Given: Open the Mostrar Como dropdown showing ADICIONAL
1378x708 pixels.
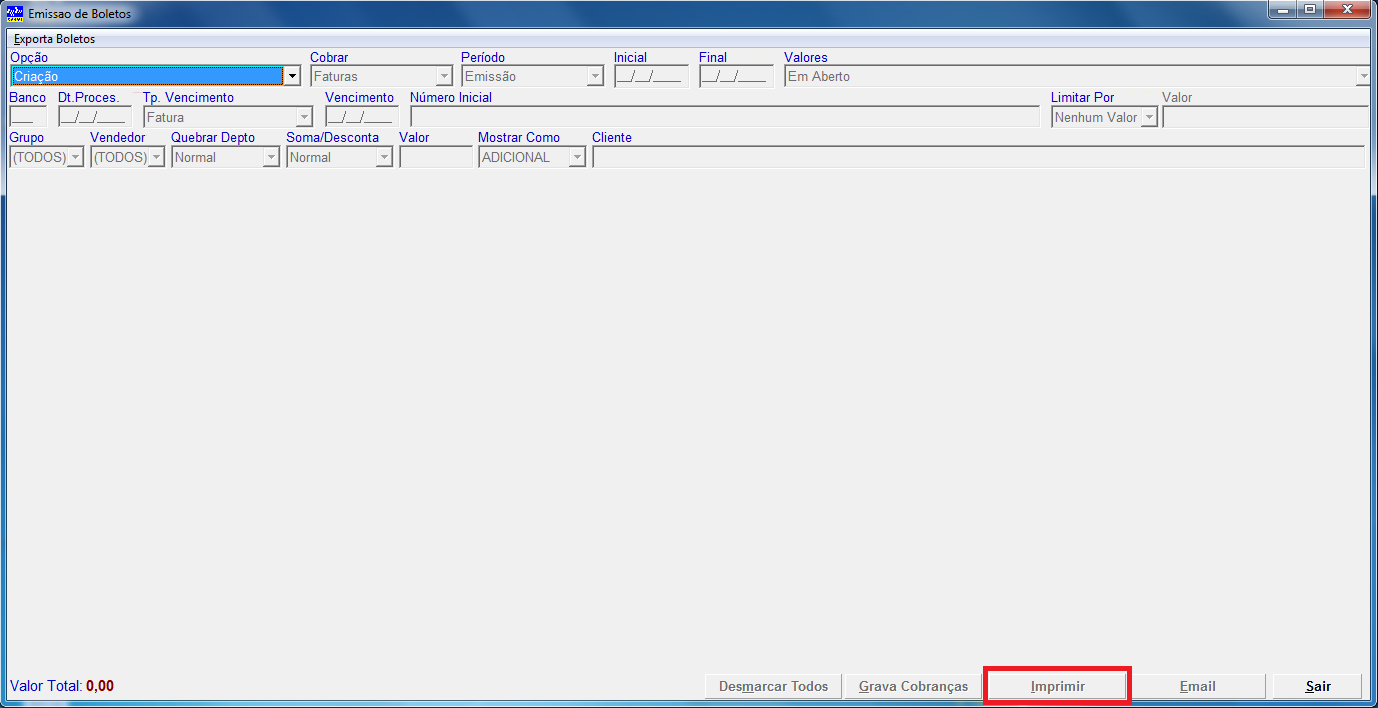Looking at the screenshot, I should (x=532, y=157).
